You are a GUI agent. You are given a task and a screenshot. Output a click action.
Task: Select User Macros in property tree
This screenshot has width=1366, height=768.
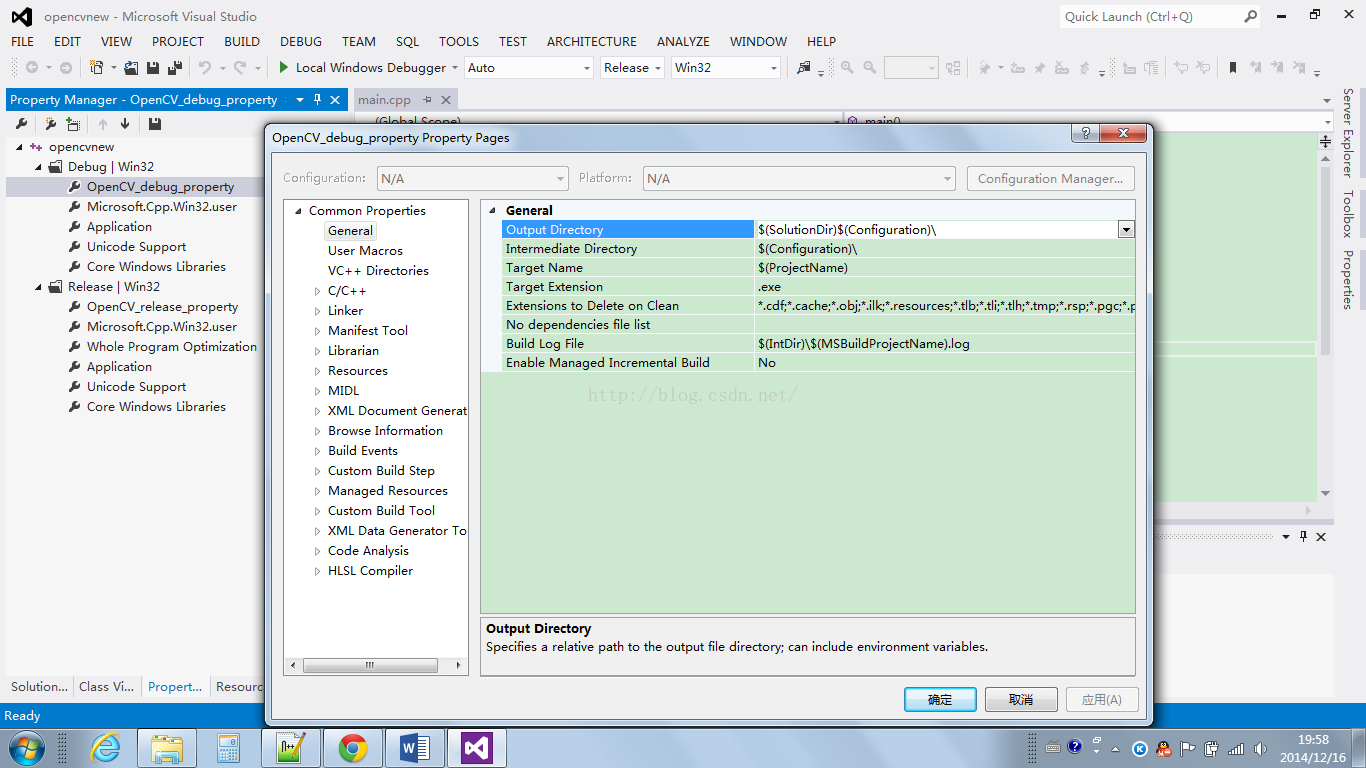(365, 251)
